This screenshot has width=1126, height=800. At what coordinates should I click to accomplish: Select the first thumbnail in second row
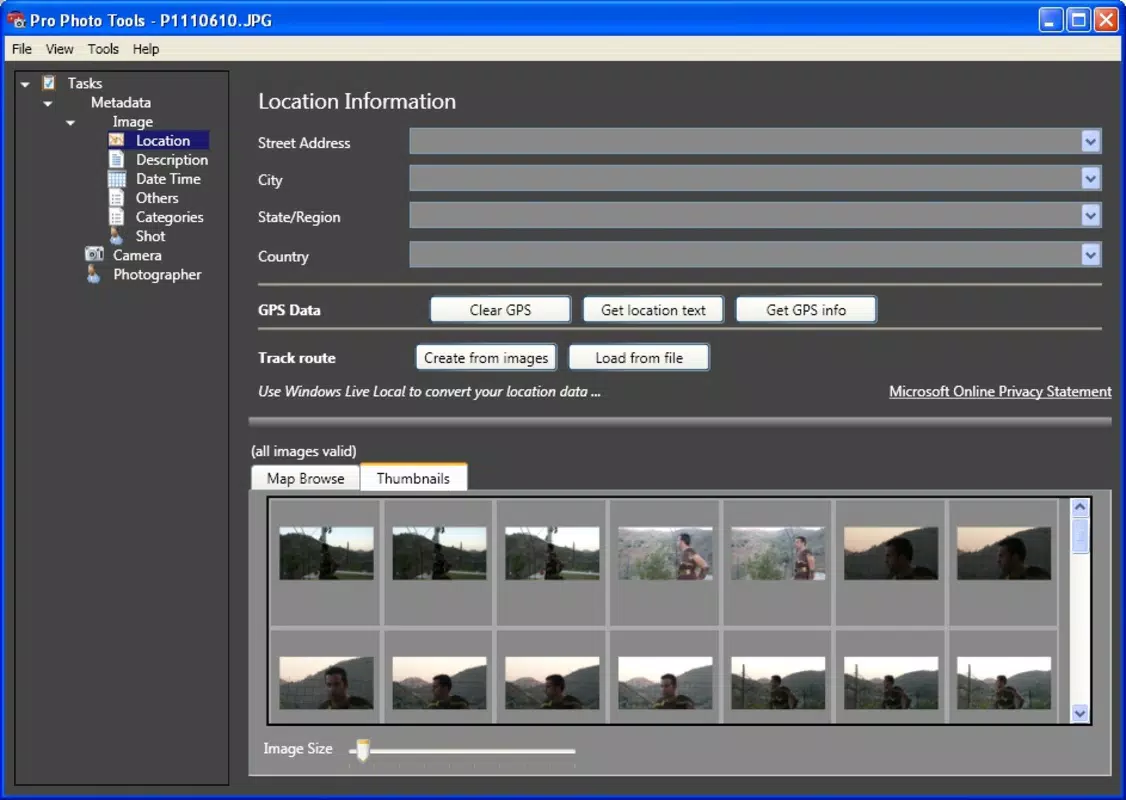pyautogui.click(x=326, y=683)
